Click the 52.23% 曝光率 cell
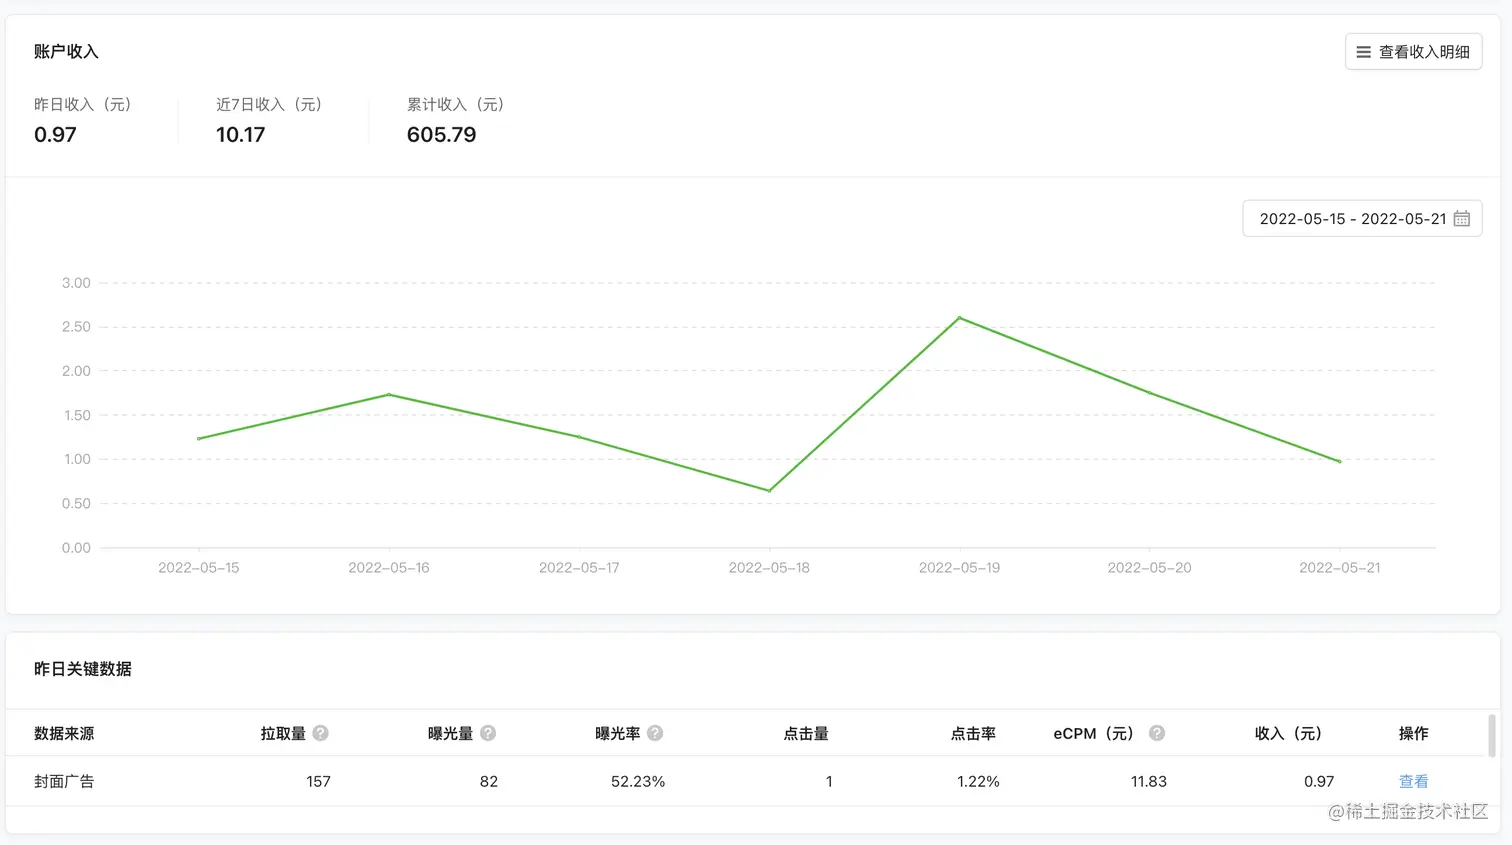Screen dimensions: 1512x845 coord(638,781)
